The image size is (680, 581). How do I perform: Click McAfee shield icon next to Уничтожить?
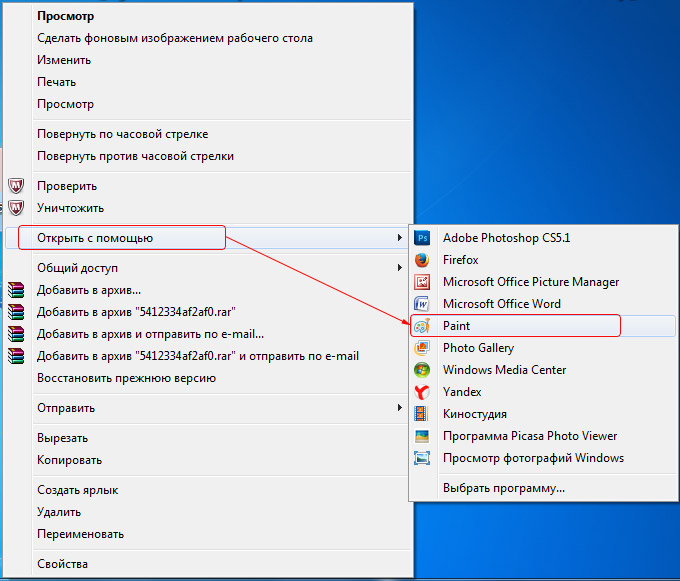click(16, 208)
